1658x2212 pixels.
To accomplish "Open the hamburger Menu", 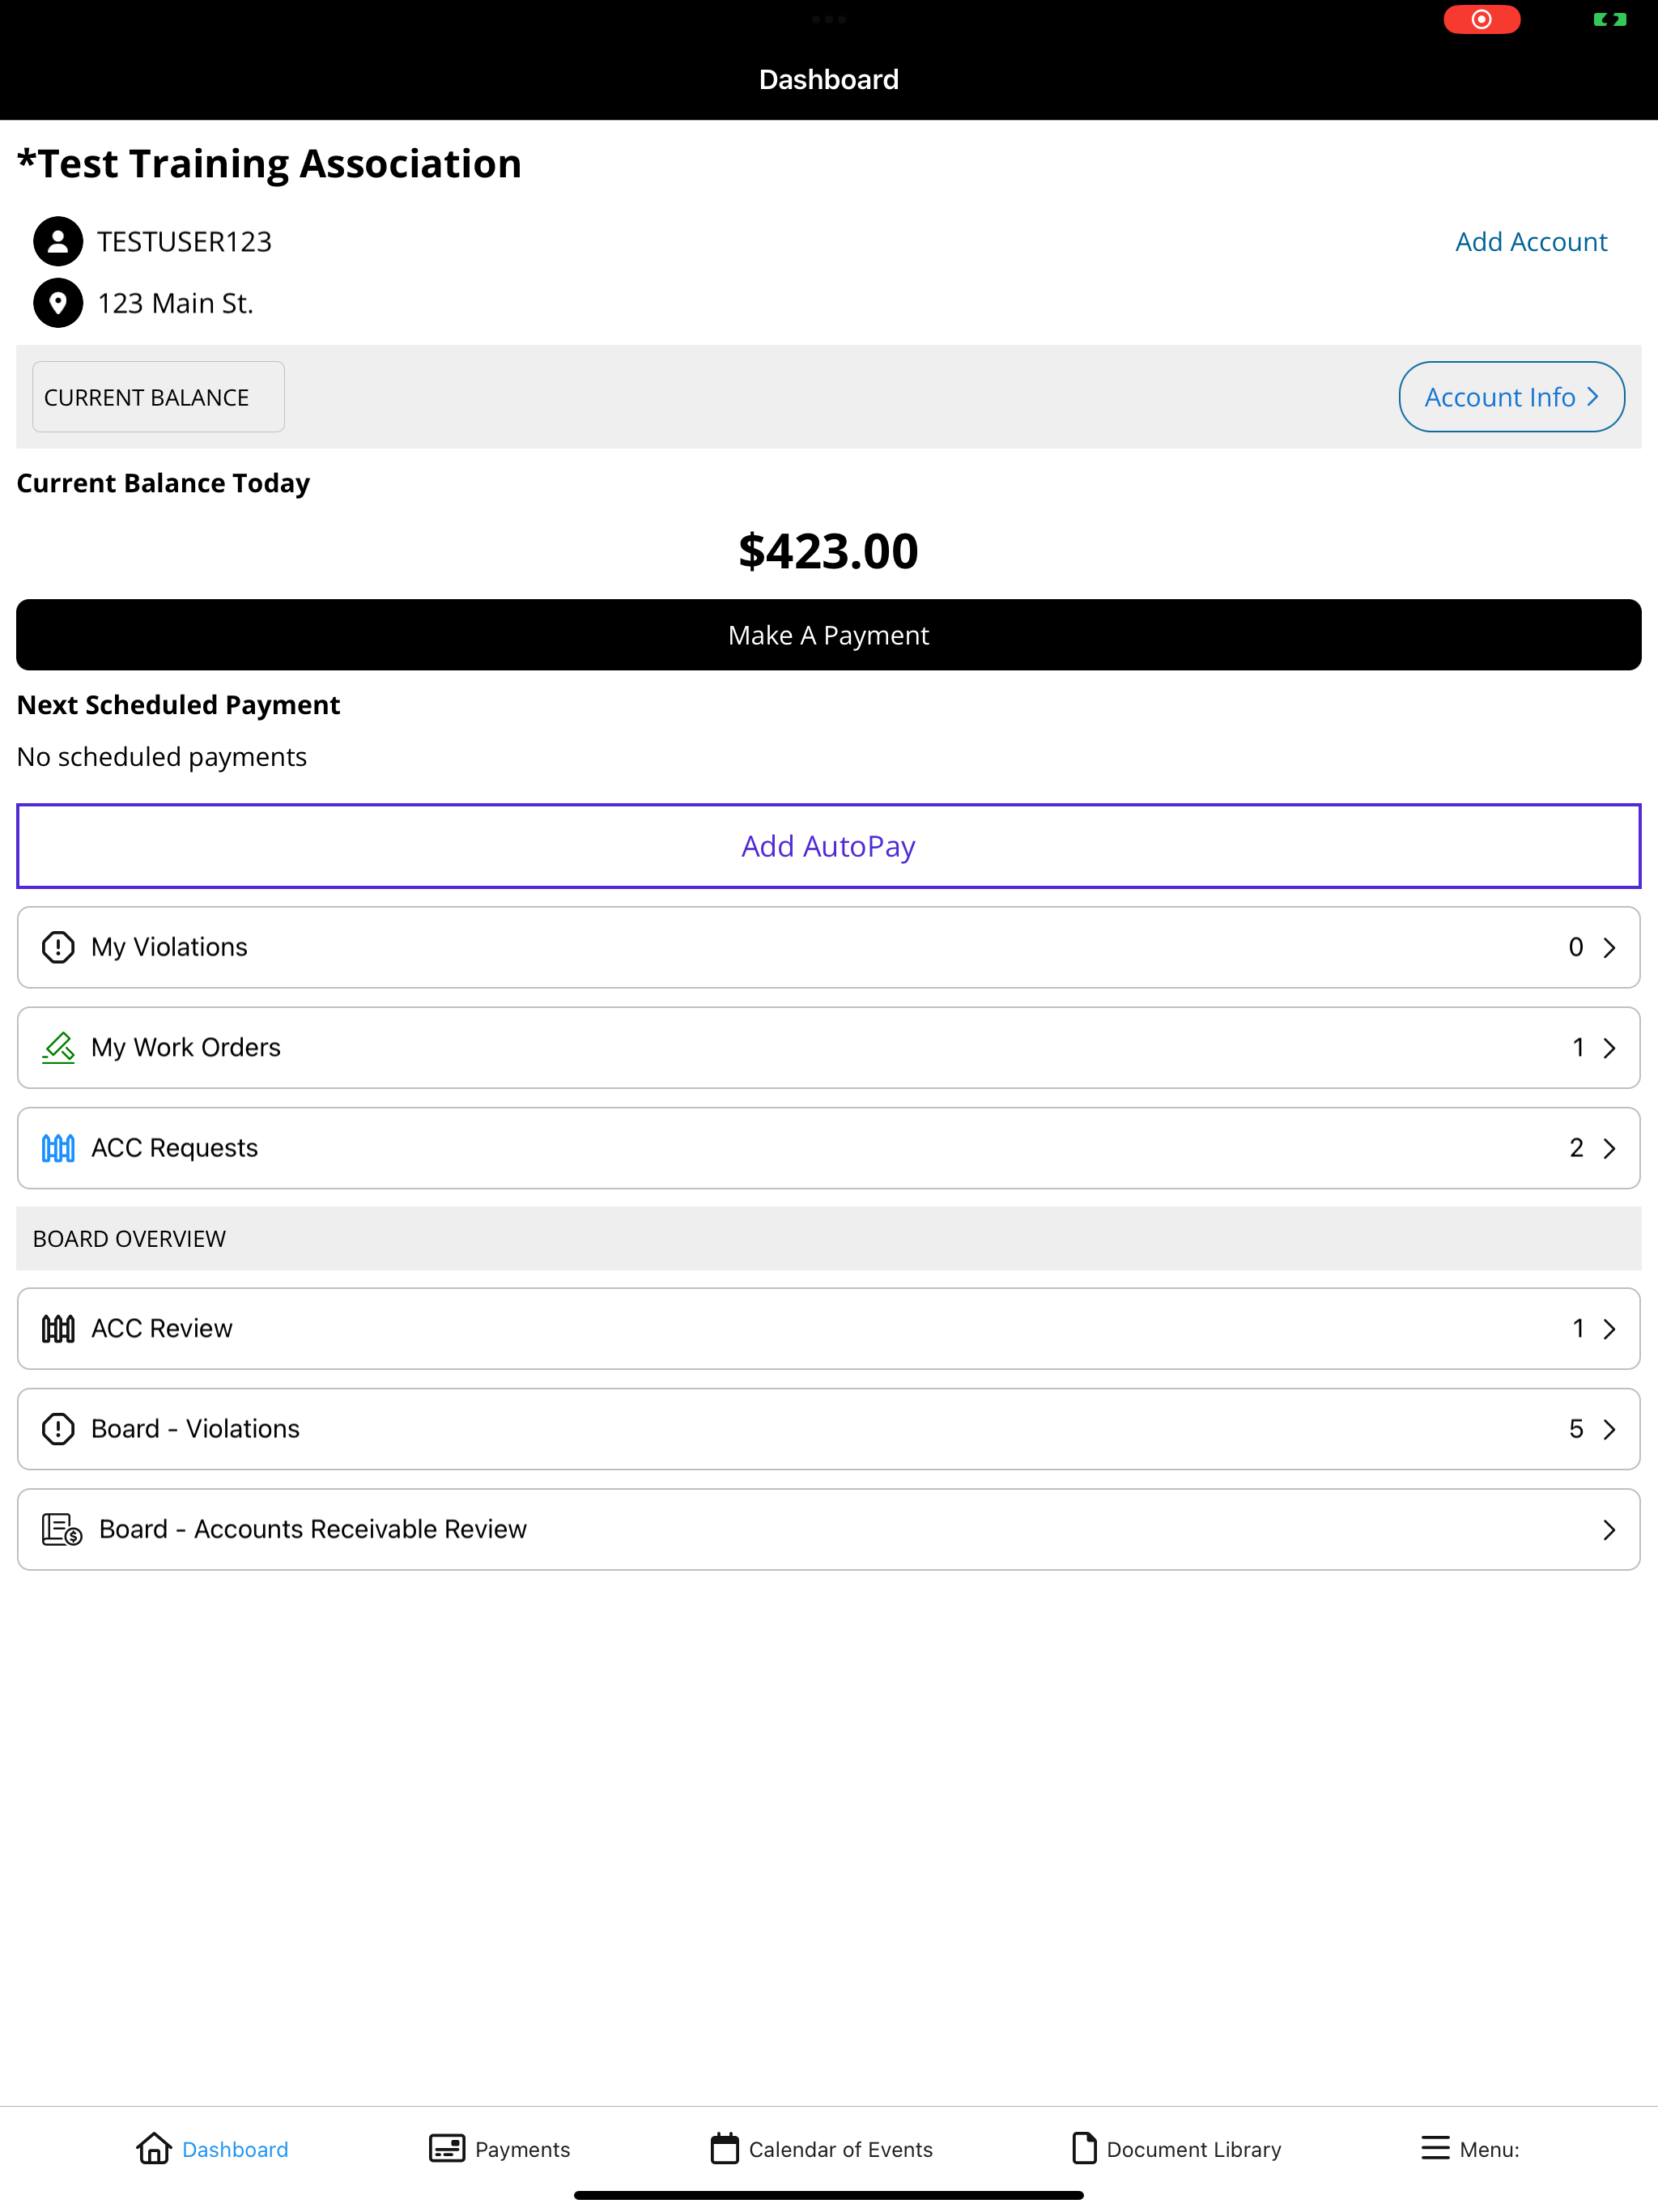I will click(x=1470, y=2149).
